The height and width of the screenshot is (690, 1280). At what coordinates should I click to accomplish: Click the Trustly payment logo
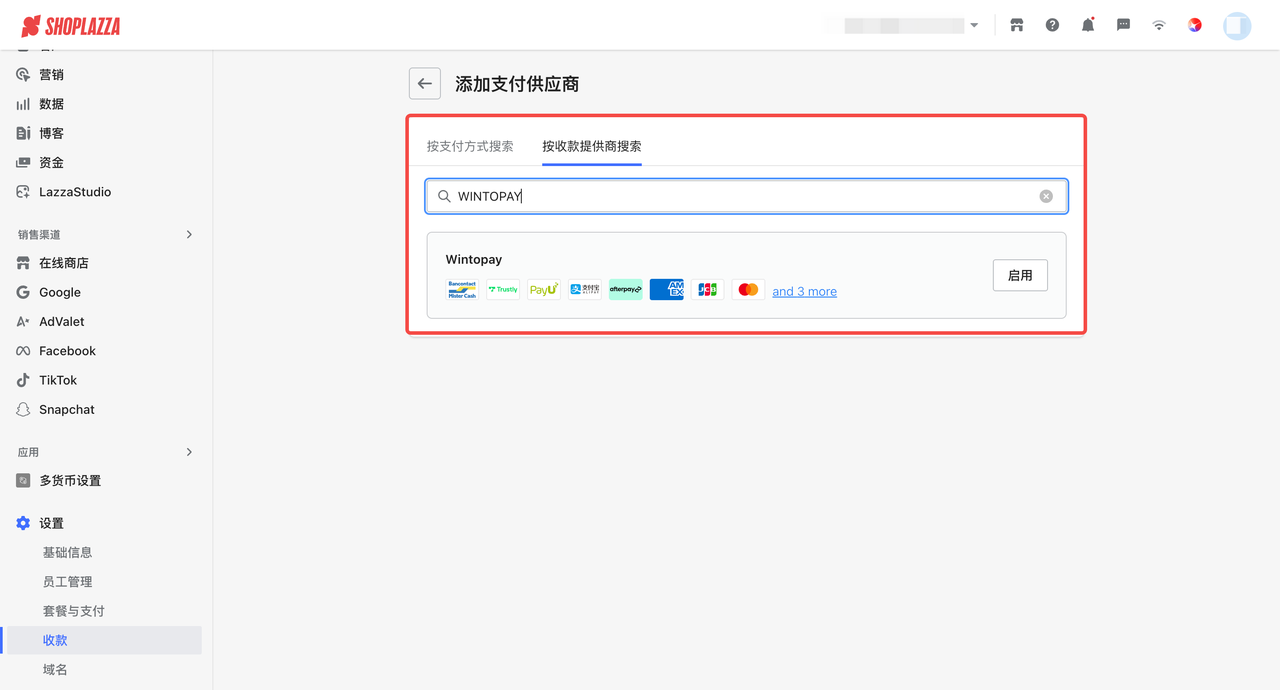[503, 290]
